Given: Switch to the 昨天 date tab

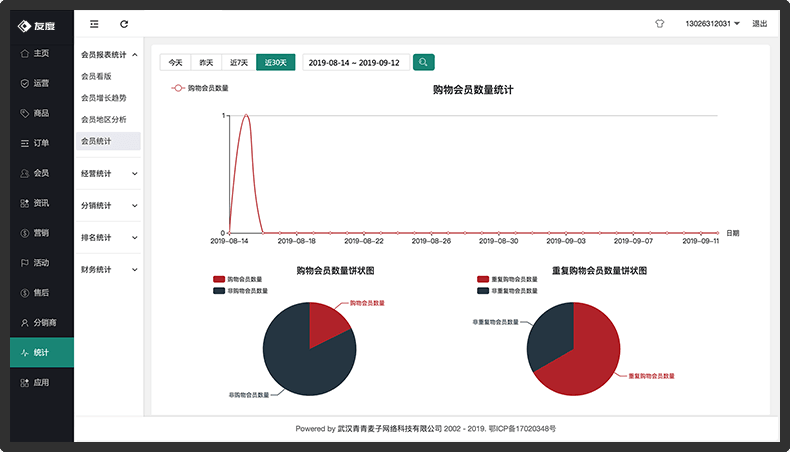Looking at the screenshot, I should pyautogui.click(x=206, y=62).
